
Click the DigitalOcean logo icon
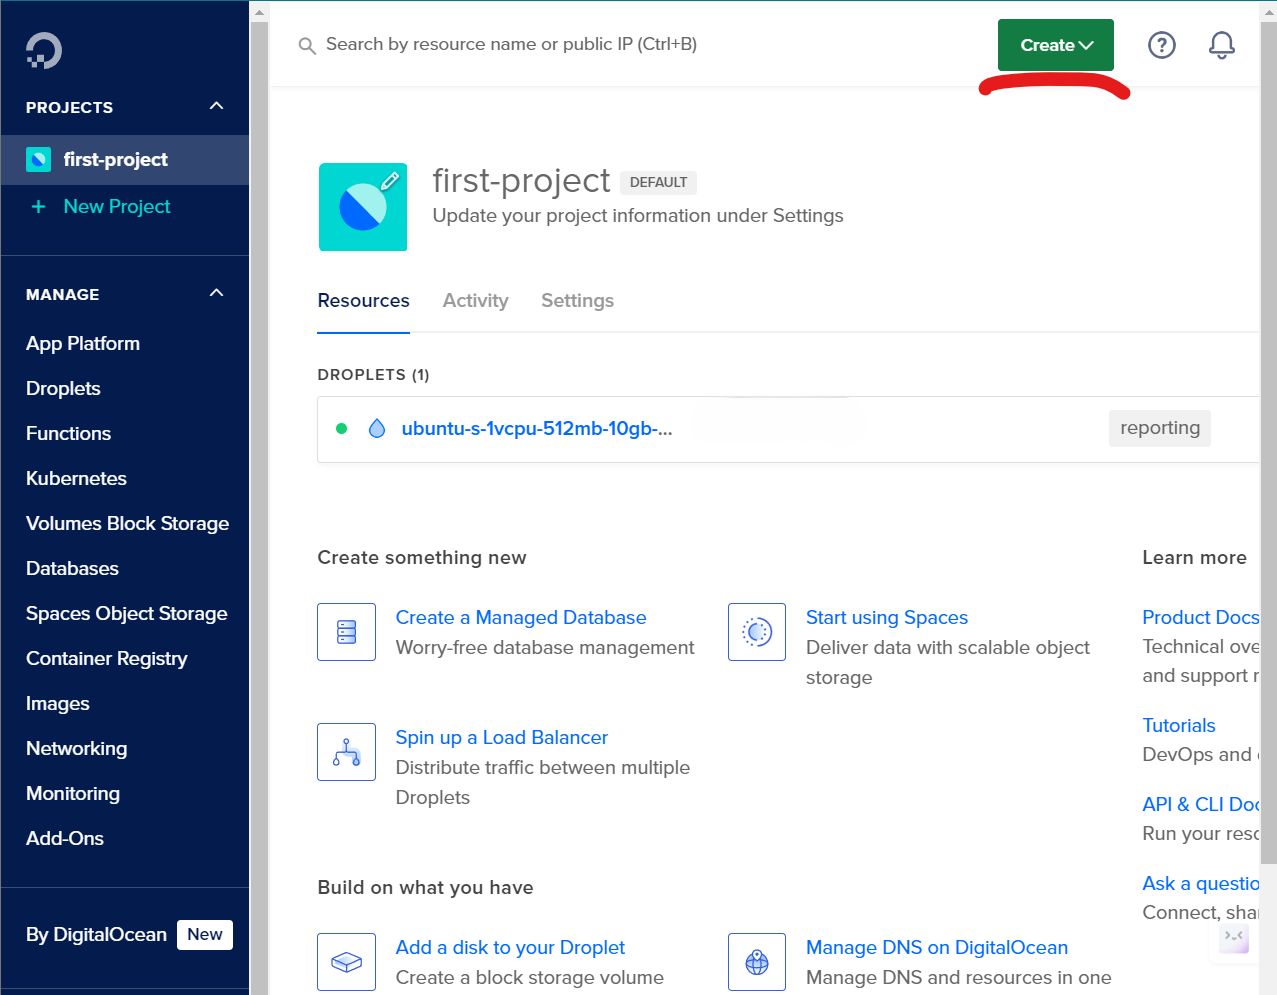tap(44, 50)
